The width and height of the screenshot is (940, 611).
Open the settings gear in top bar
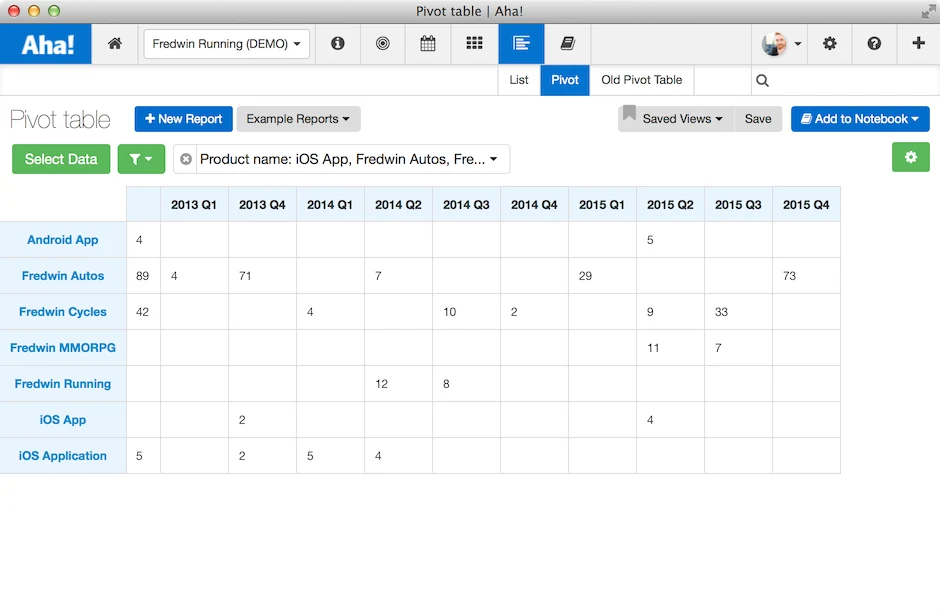(x=830, y=43)
